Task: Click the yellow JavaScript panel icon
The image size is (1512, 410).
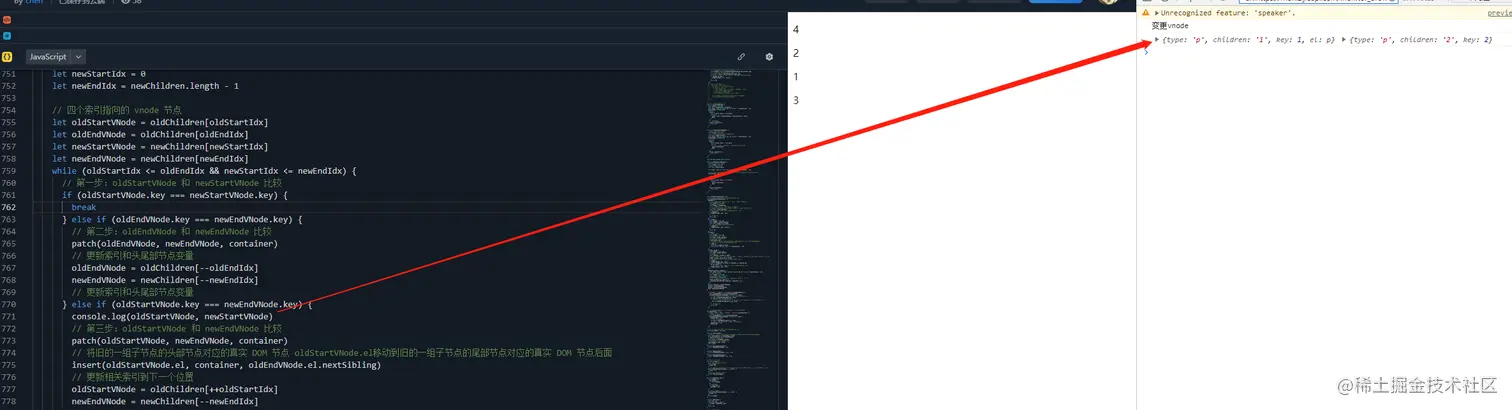Action: coord(7,57)
